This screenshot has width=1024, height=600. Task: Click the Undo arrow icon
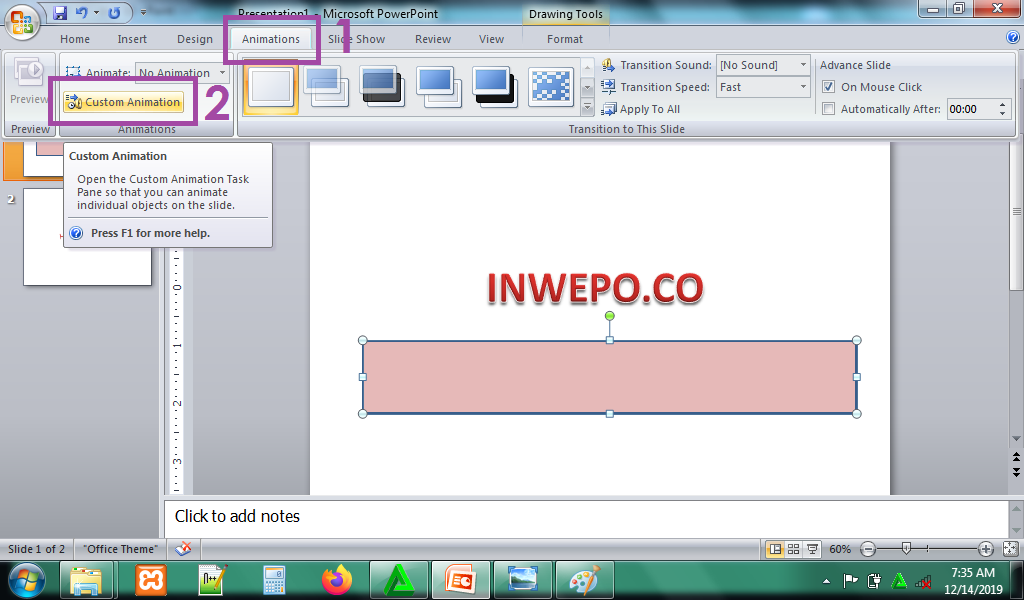[x=82, y=12]
